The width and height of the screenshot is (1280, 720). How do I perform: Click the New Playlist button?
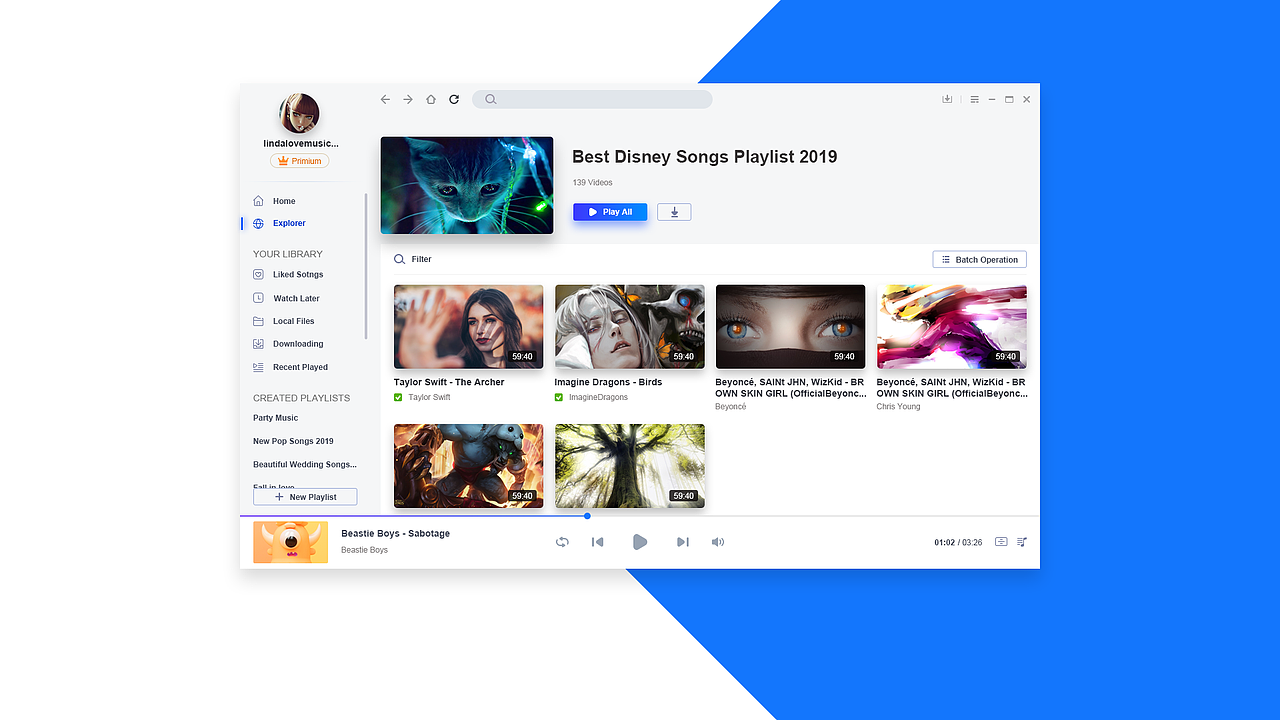[305, 497]
